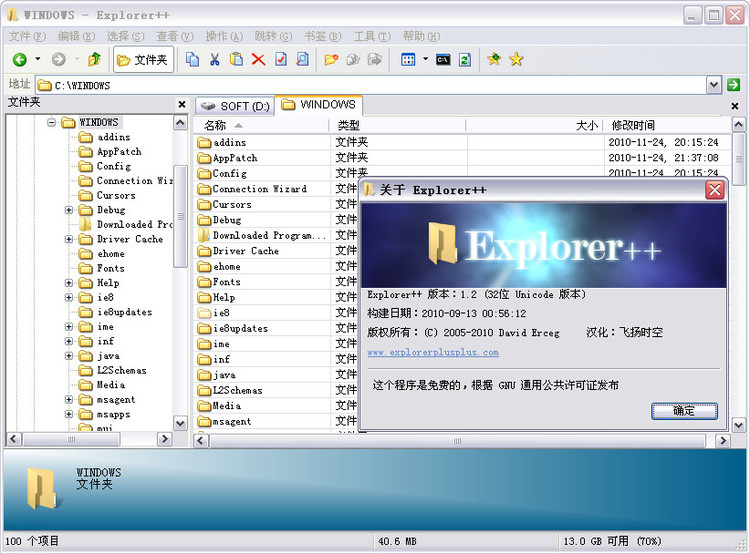Close the 关于 Explorer++ dialog
The image size is (750, 554).
[715, 190]
